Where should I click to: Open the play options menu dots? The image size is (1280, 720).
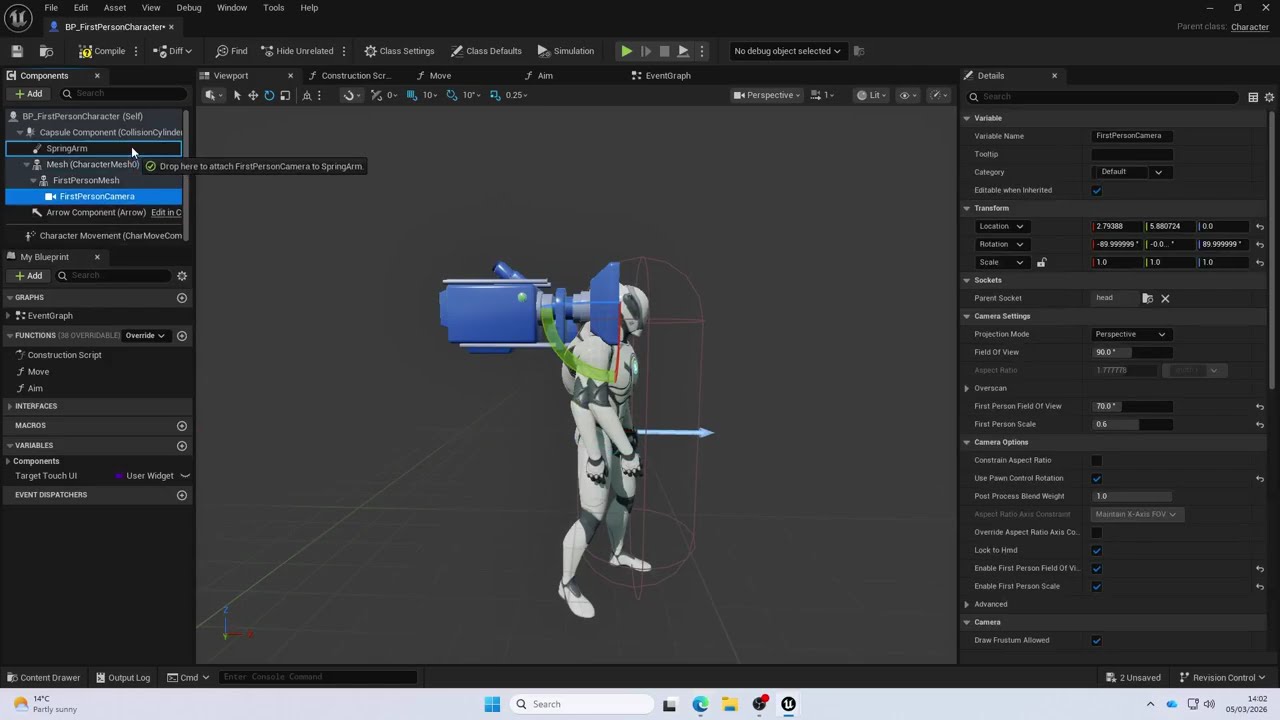(701, 51)
